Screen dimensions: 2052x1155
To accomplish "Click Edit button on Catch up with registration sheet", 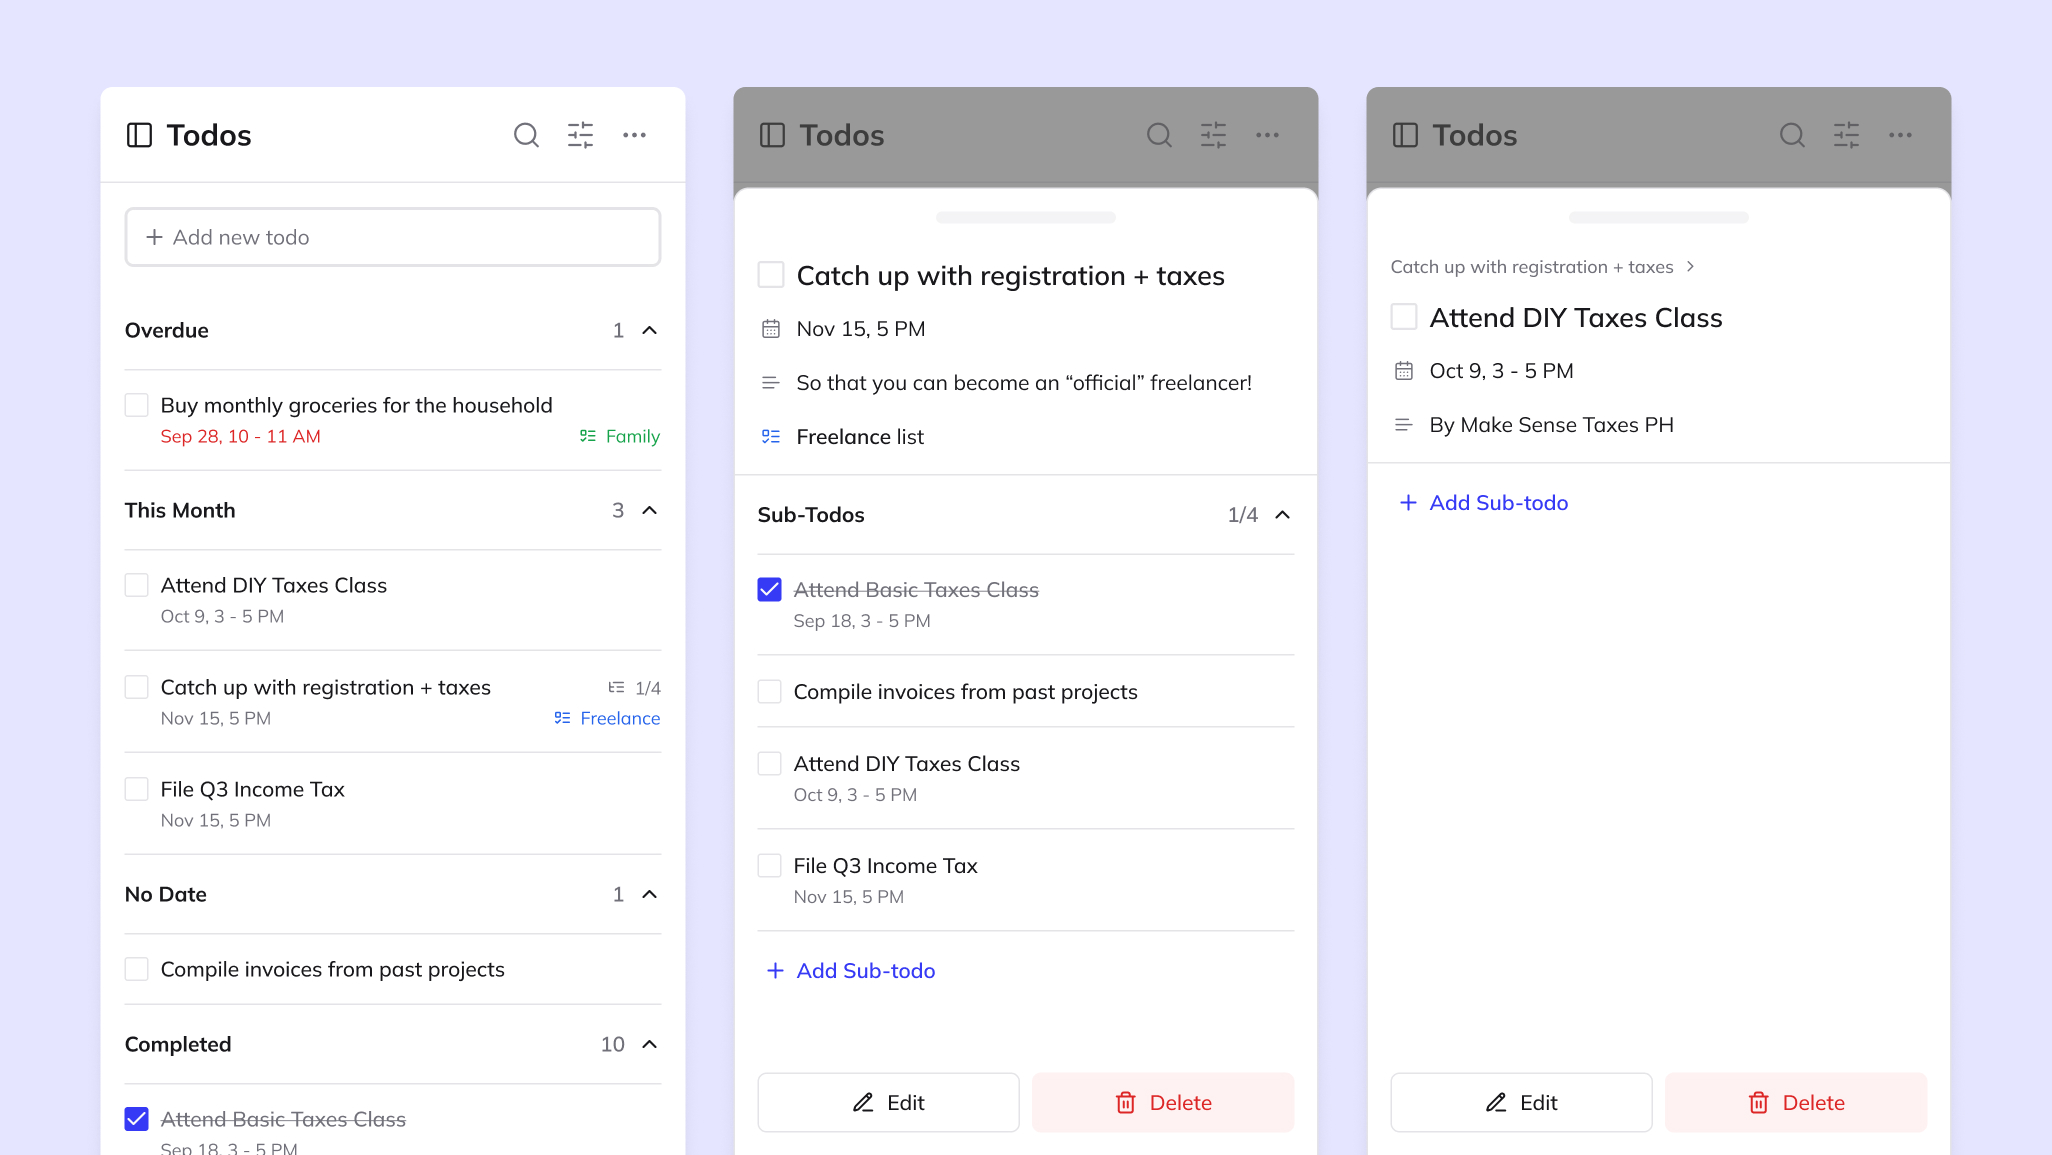I will click(888, 1103).
